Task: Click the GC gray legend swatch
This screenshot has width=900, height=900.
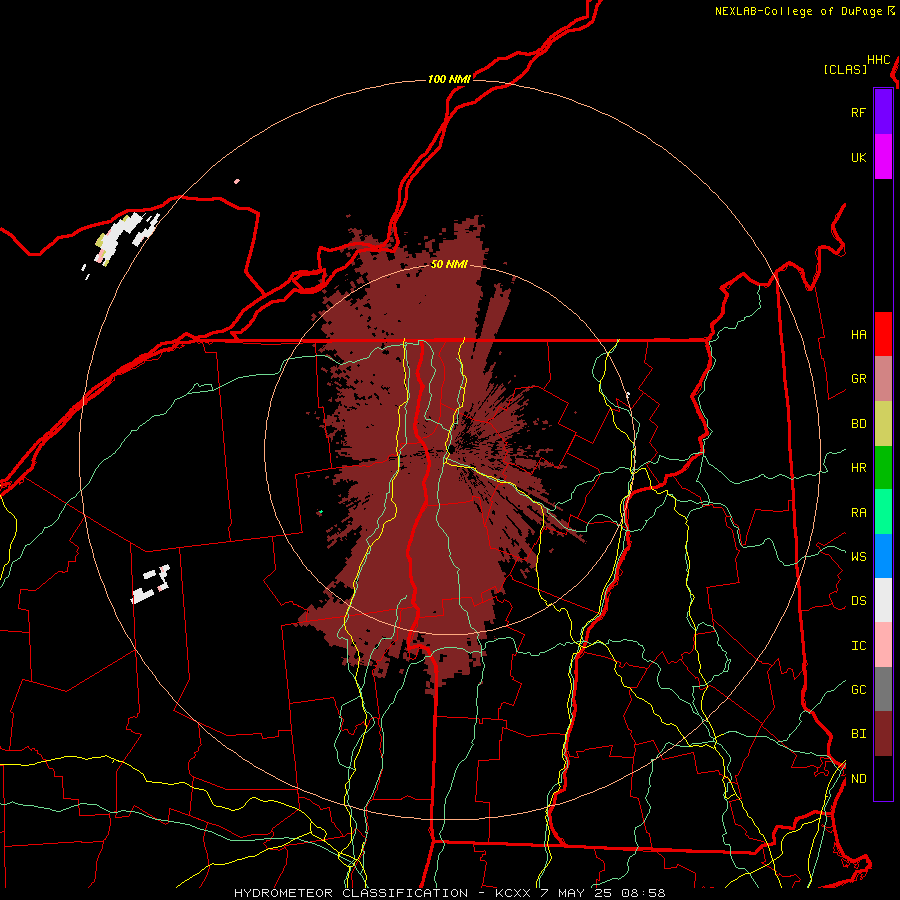Action: (883, 689)
